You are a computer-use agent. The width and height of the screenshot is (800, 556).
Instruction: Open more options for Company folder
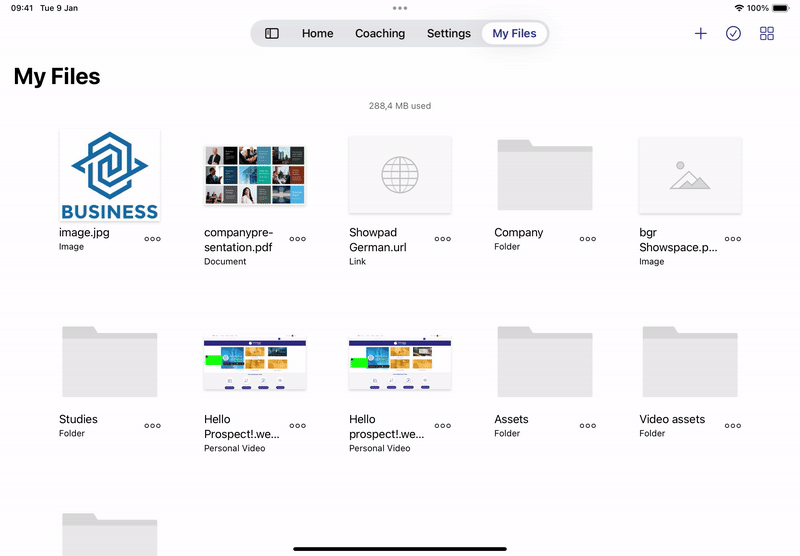point(588,239)
